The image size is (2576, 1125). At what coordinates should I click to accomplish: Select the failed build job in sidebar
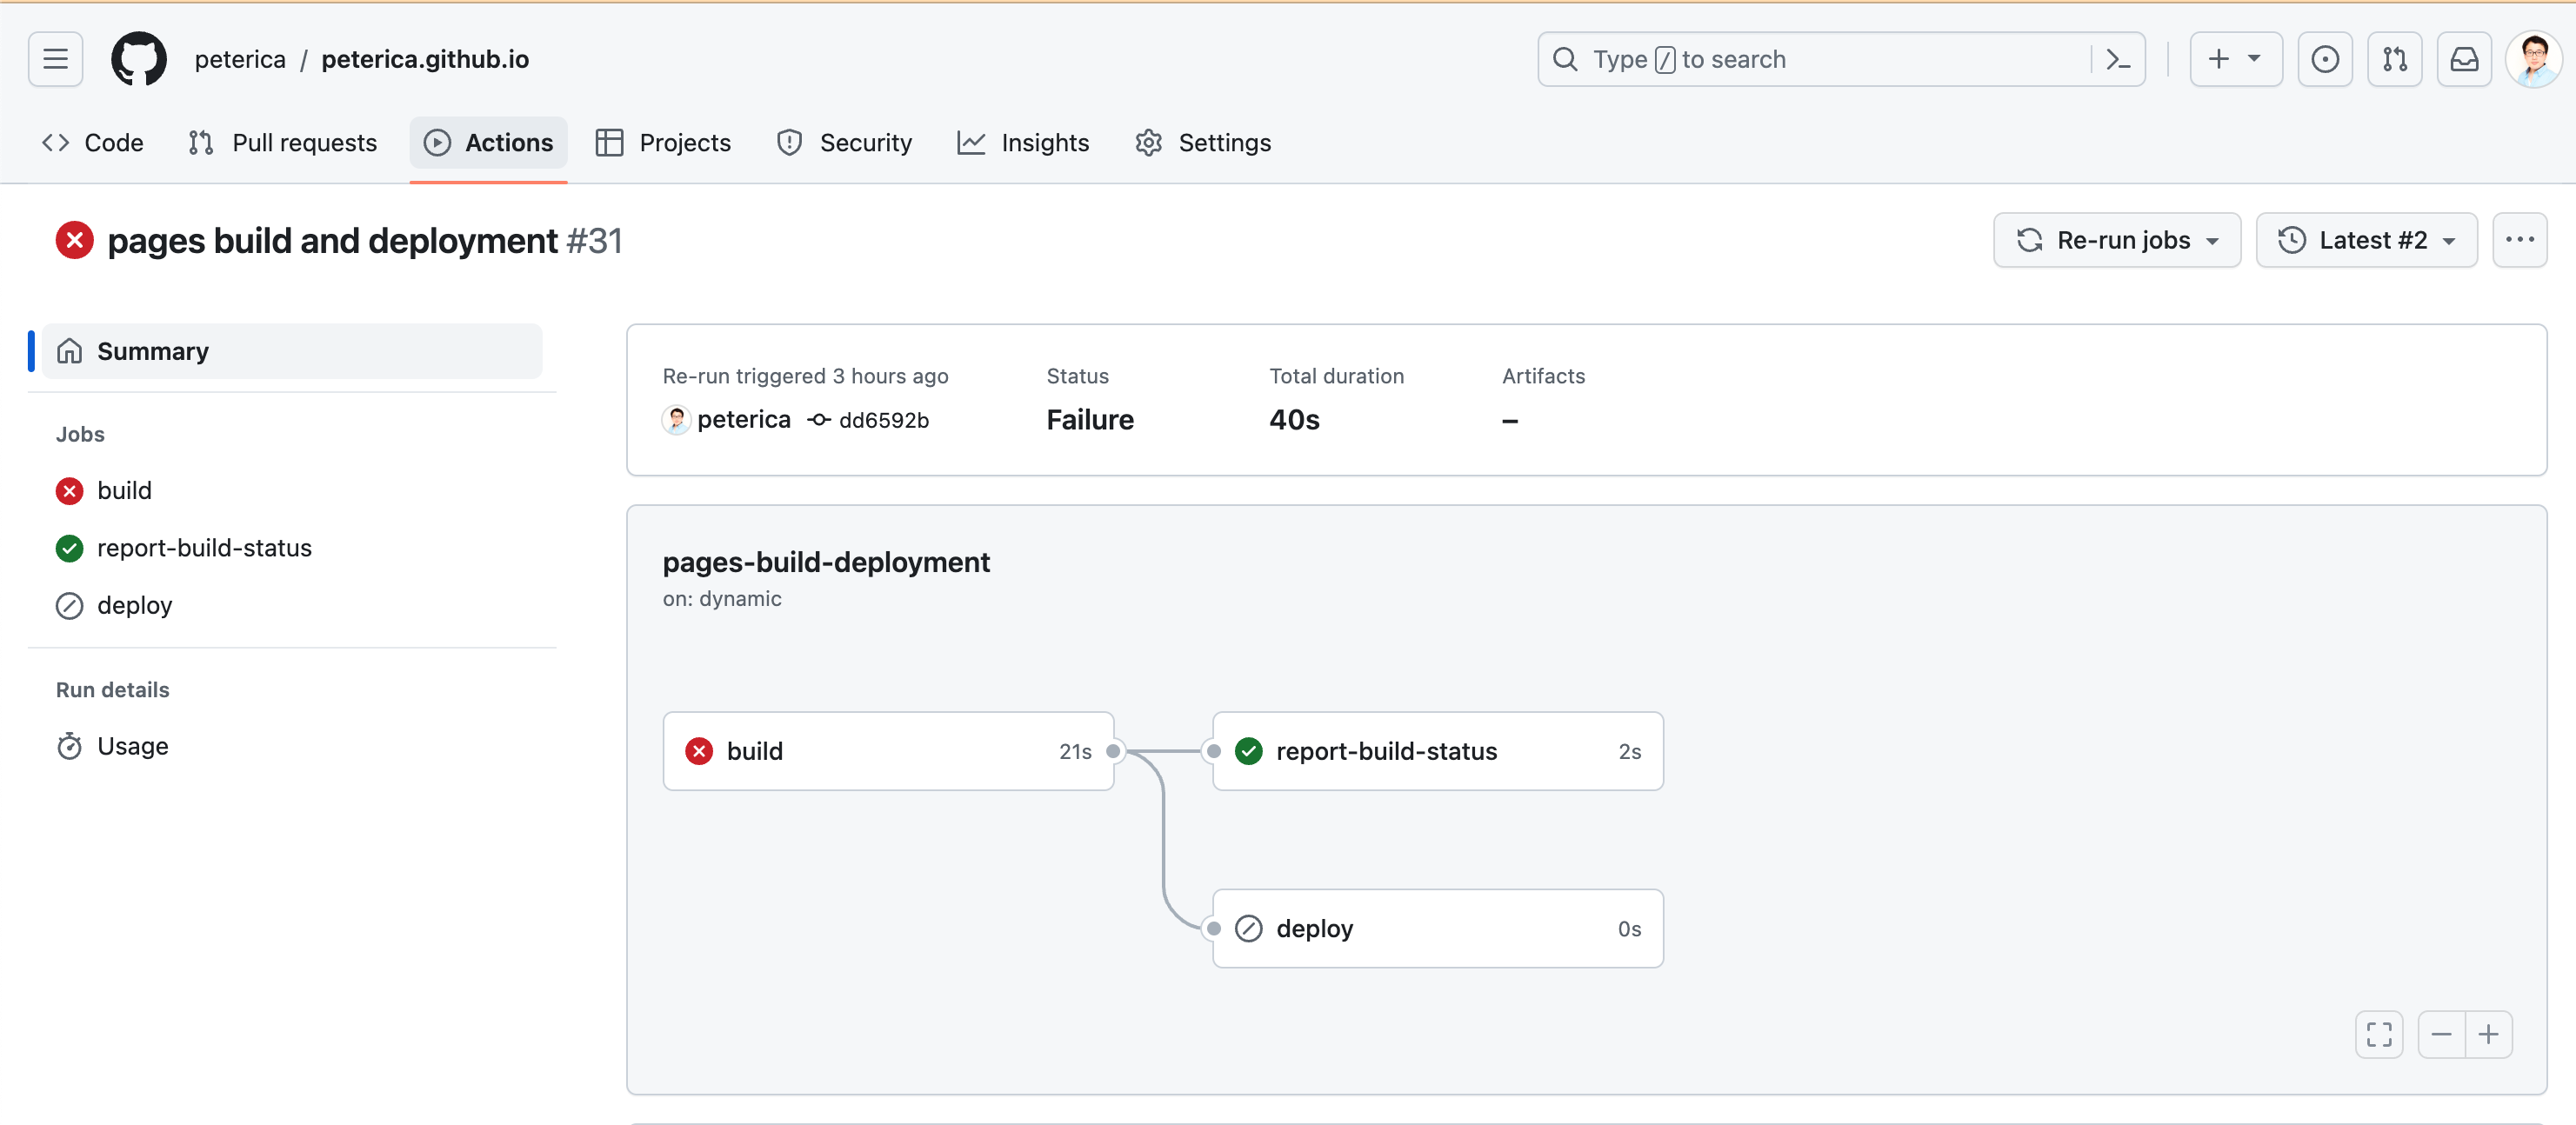click(x=124, y=491)
